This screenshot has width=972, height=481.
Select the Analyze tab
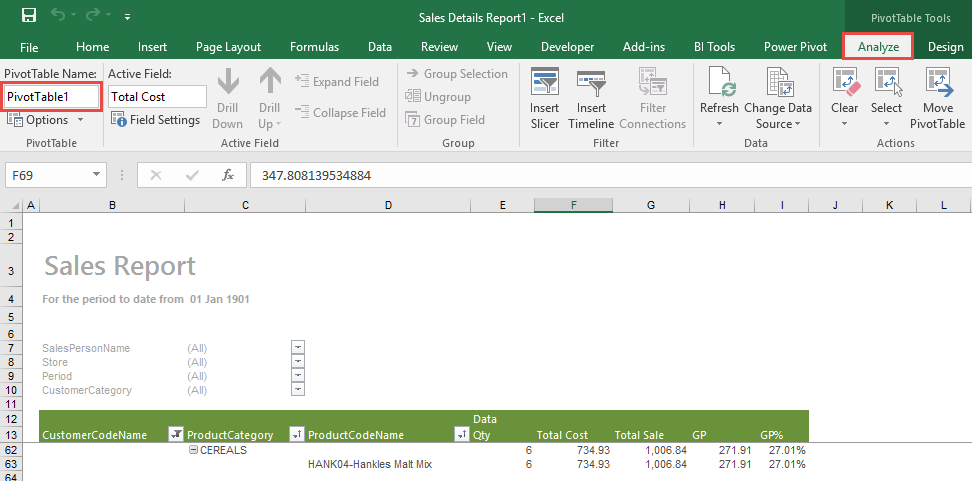pyautogui.click(x=878, y=47)
